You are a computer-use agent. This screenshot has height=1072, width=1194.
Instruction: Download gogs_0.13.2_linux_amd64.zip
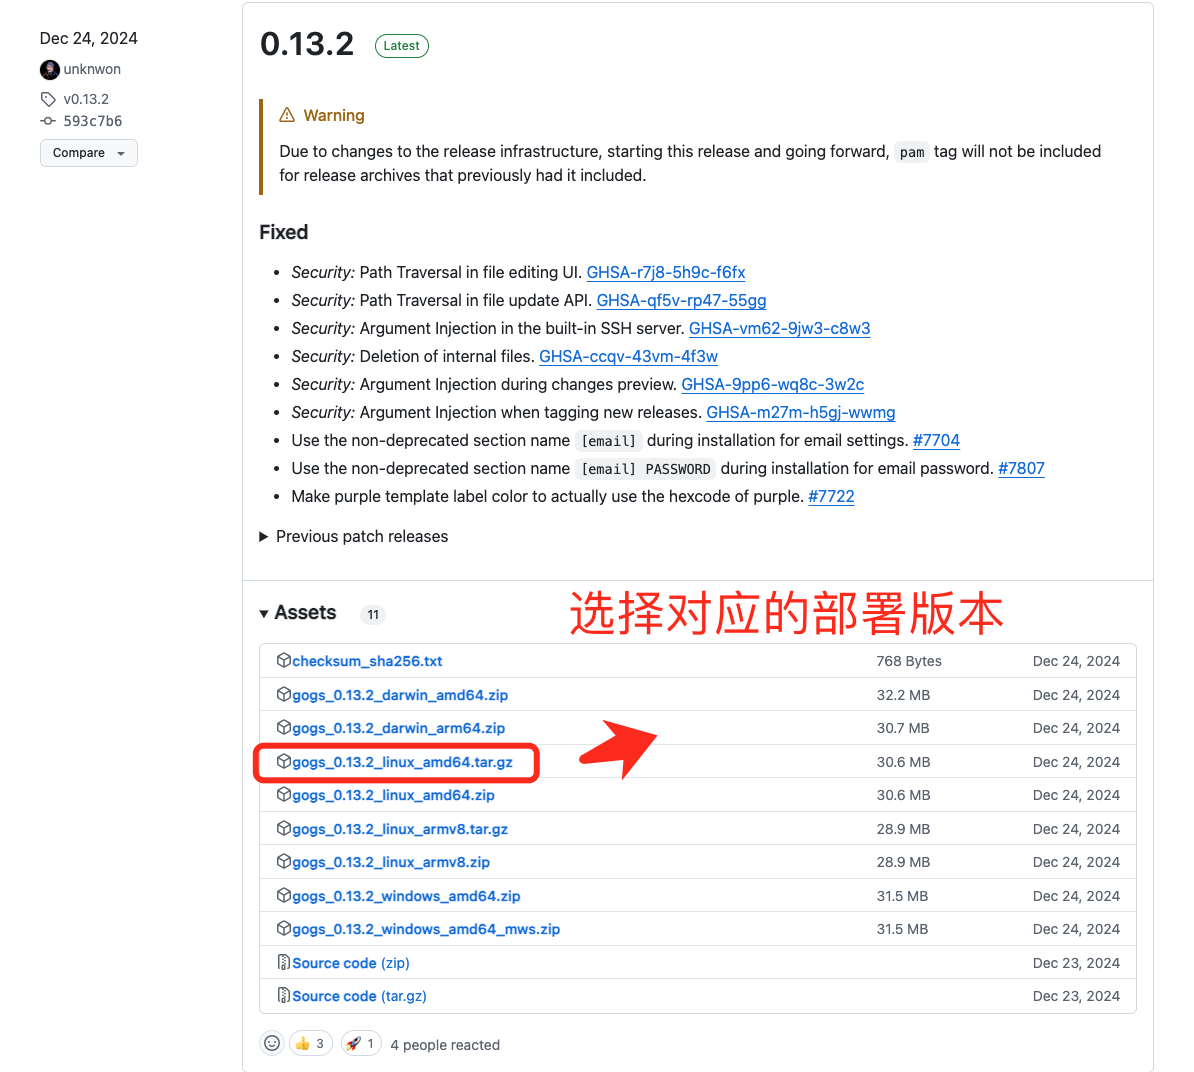[x=393, y=795]
